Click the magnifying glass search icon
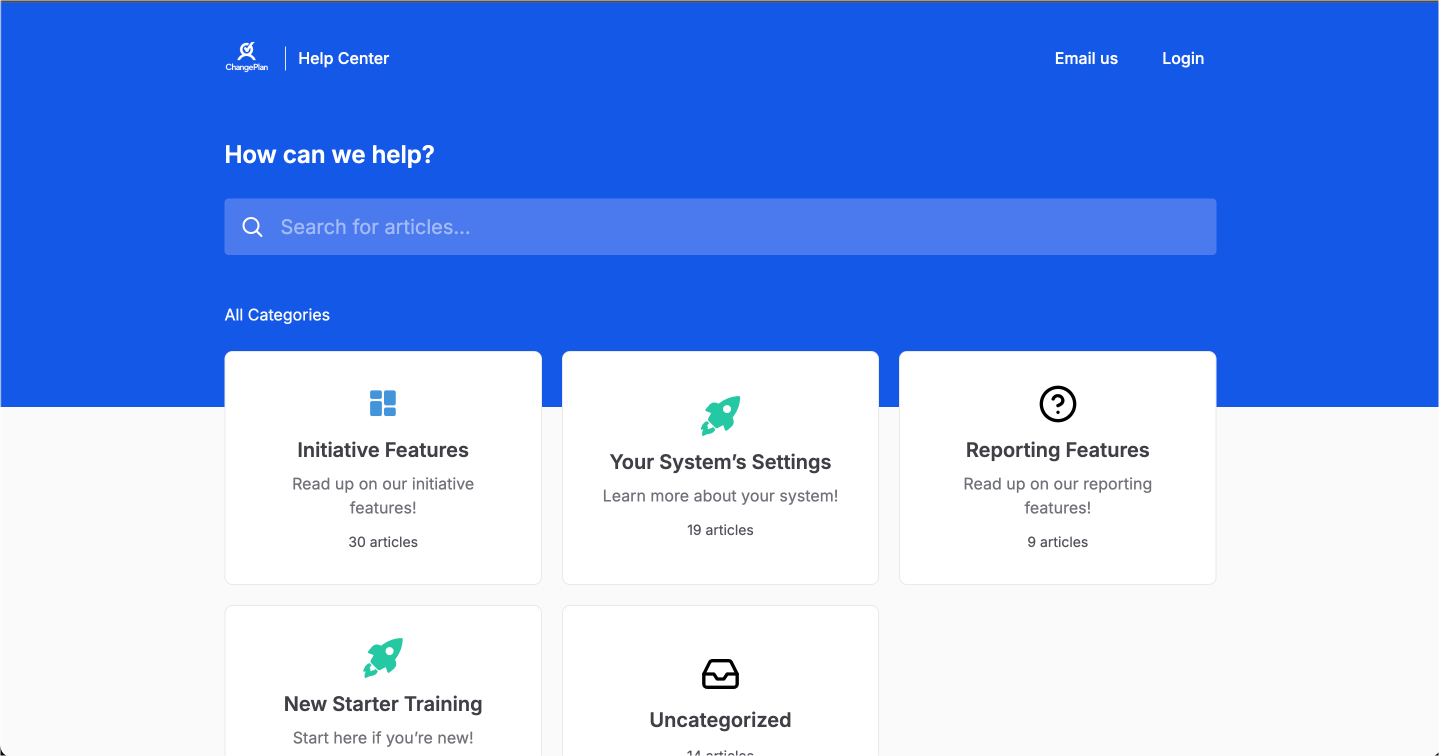The image size is (1439, 756). click(x=252, y=226)
